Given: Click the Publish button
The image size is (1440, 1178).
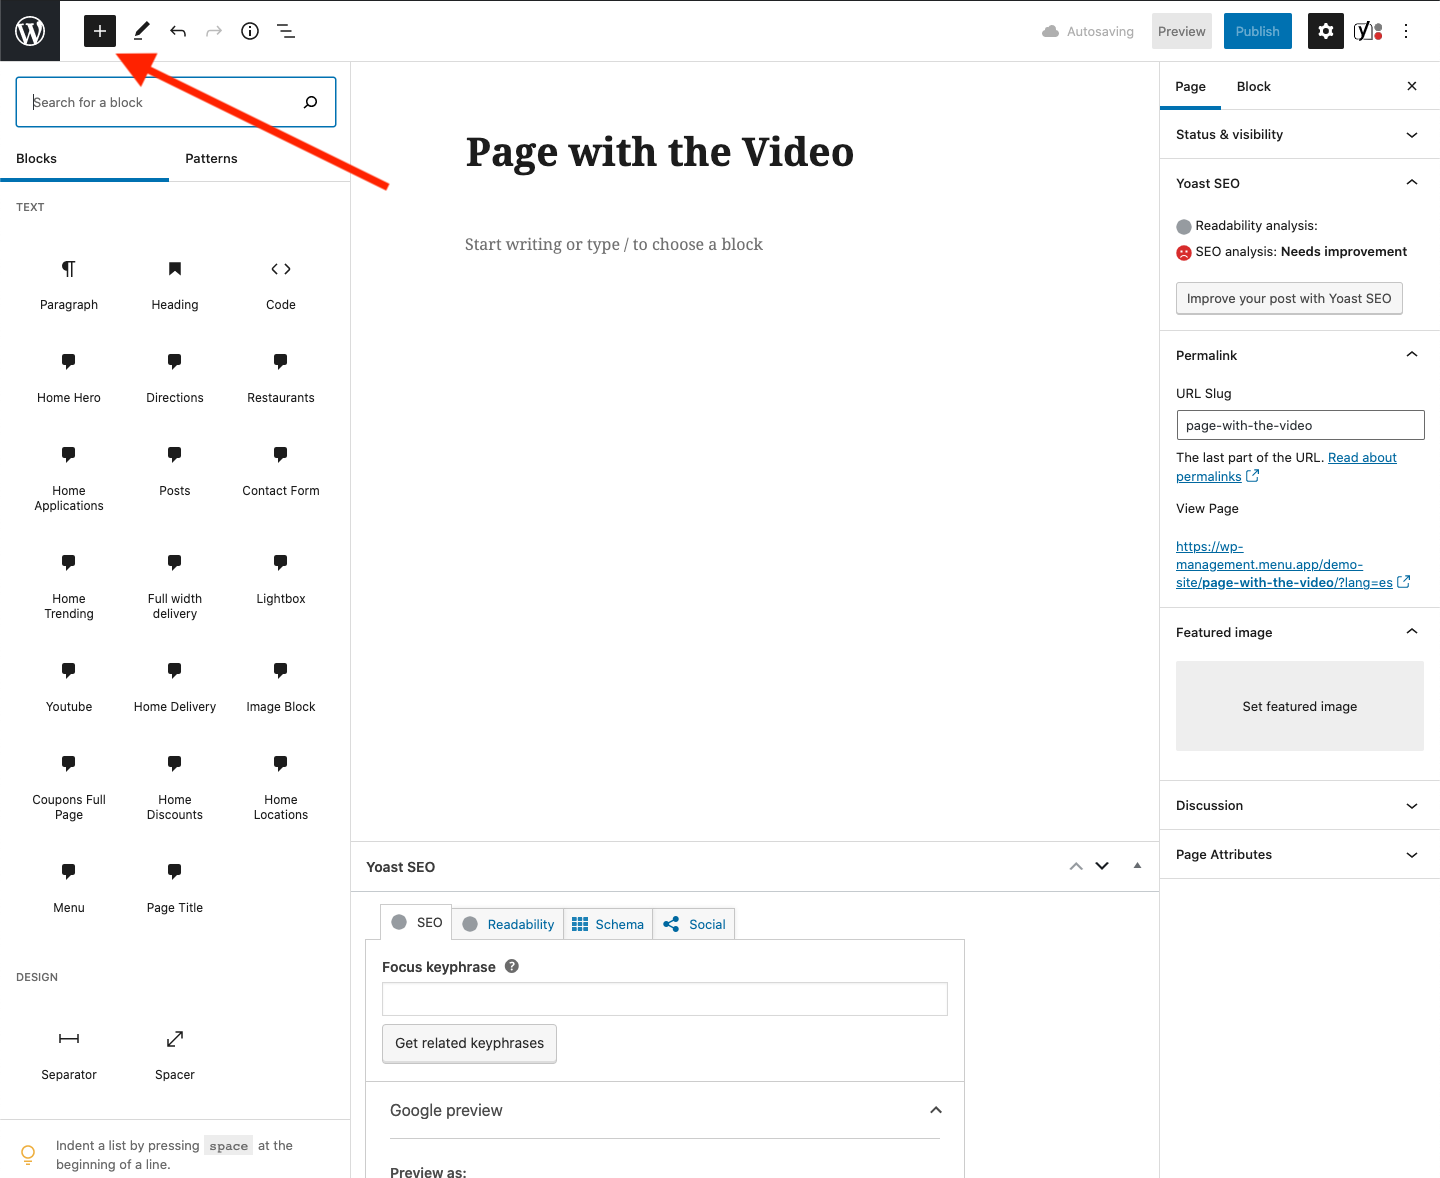Looking at the screenshot, I should pos(1258,31).
